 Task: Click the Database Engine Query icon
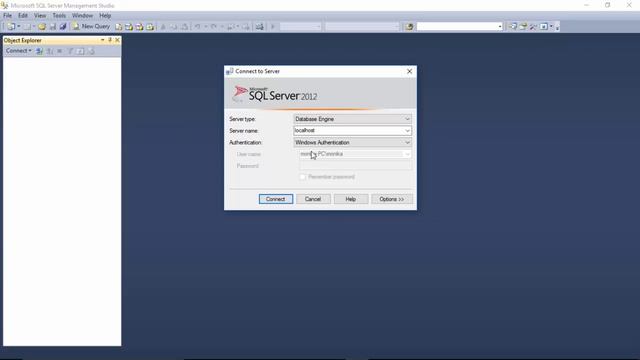[x=118, y=27]
